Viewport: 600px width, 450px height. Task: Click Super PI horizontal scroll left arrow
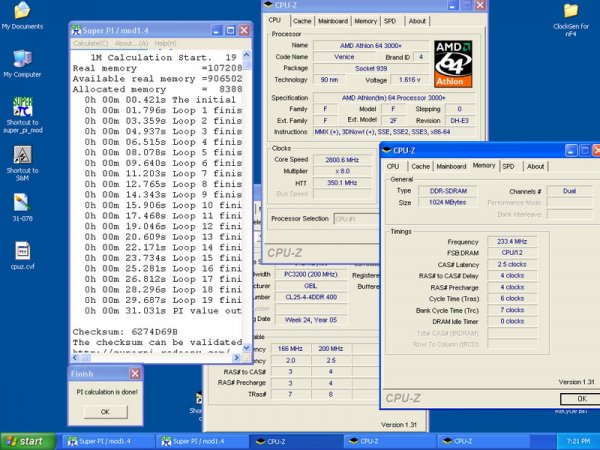[x=75, y=358]
